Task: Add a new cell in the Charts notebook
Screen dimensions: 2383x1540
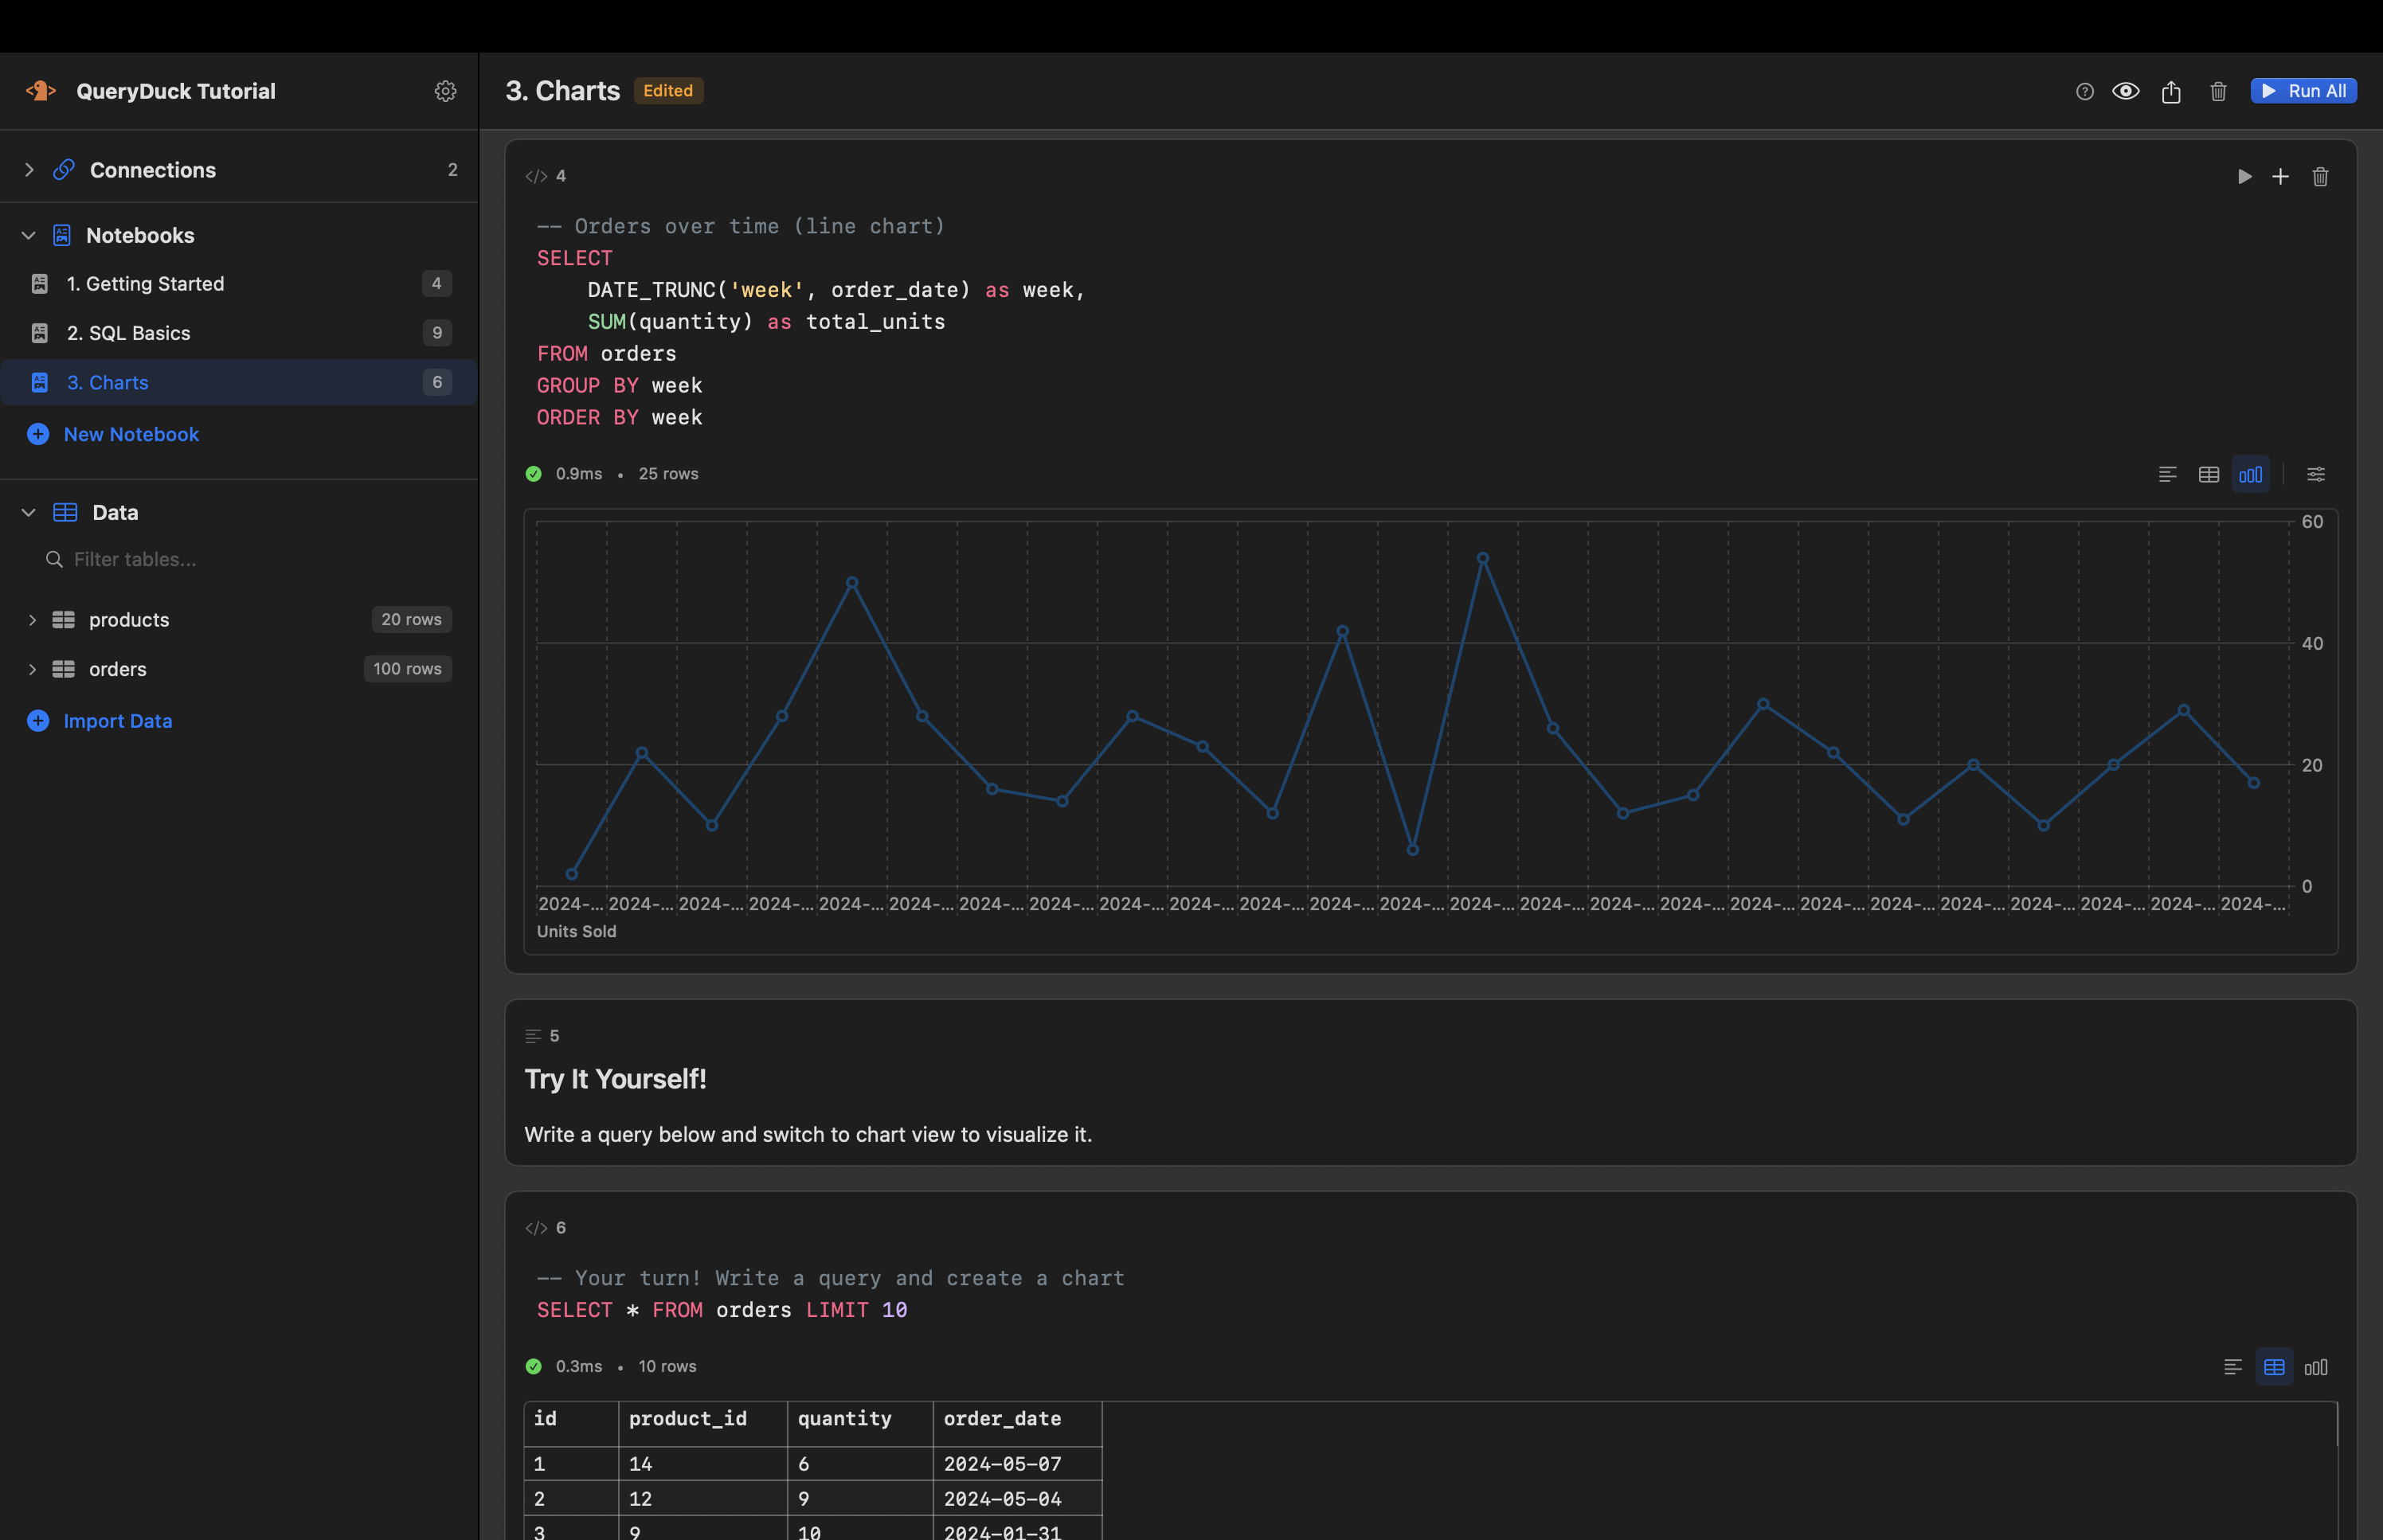Action: tap(2281, 176)
